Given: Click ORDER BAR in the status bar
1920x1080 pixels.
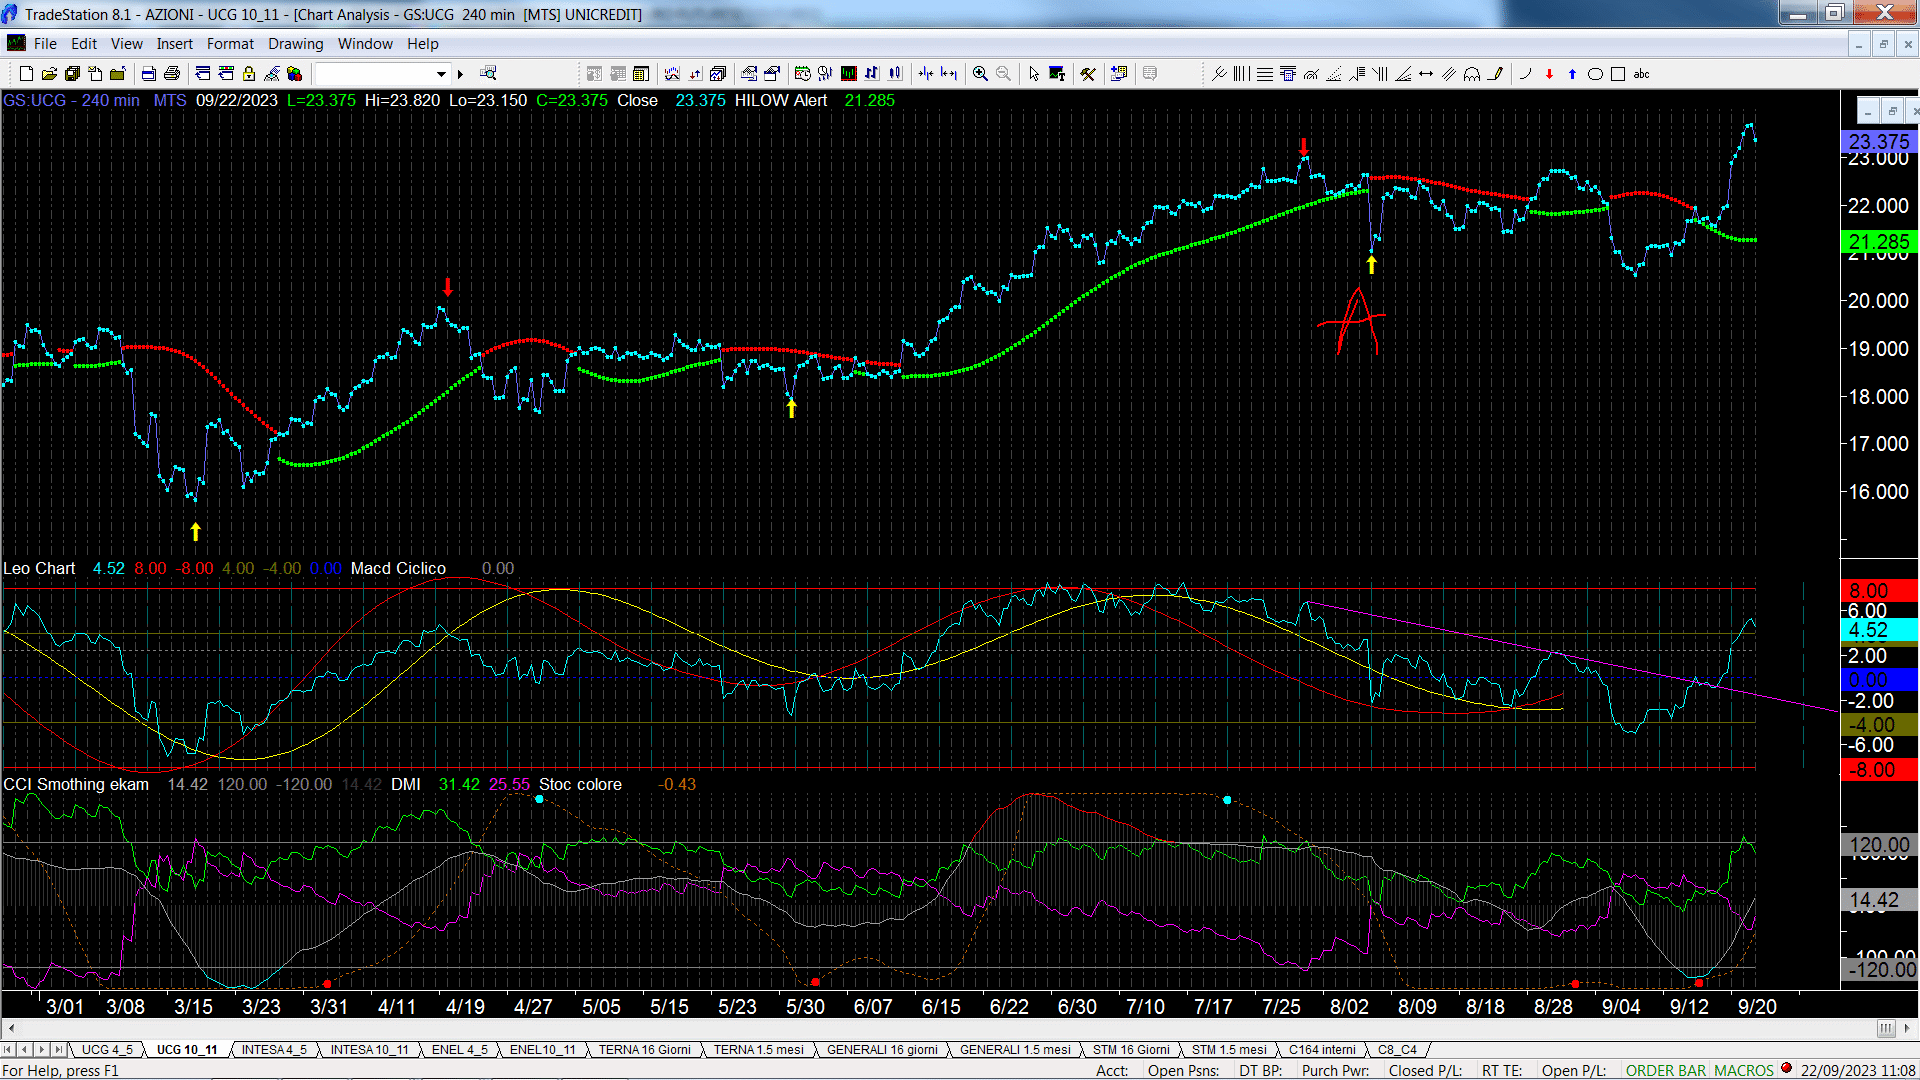Looking at the screenshot, I should coord(1665,1071).
